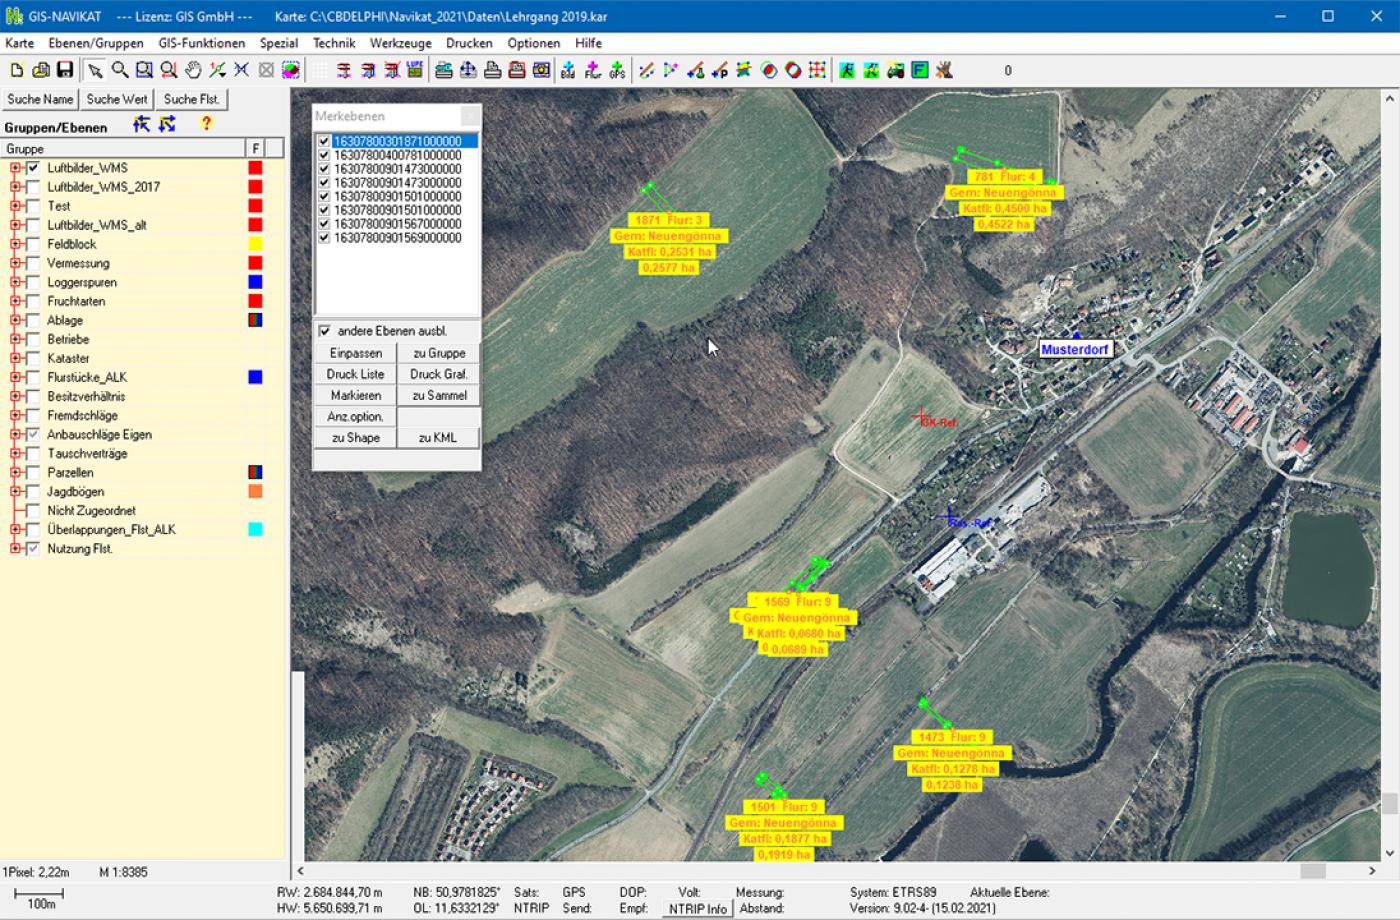
Task: Click the yellow Feldblock color swatch
Action: coord(255,244)
